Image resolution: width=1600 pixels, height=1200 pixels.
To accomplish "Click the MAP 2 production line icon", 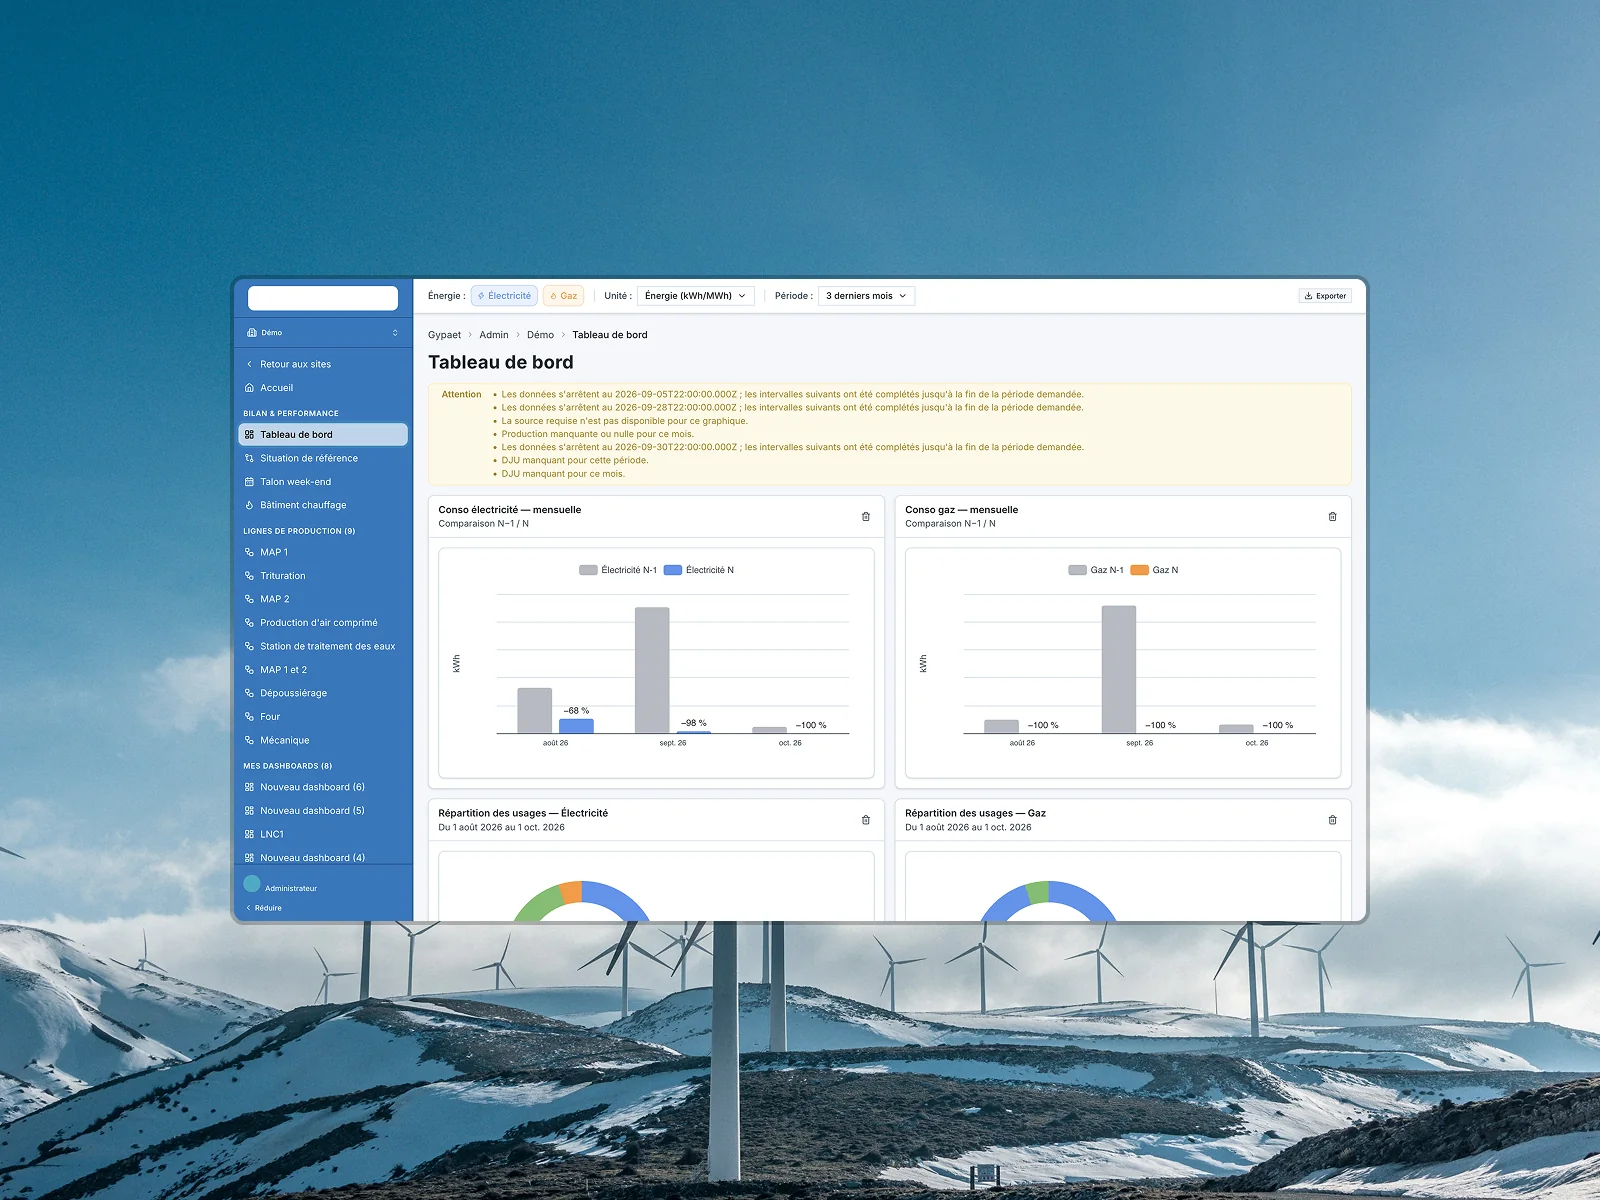I will pyautogui.click(x=249, y=599).
